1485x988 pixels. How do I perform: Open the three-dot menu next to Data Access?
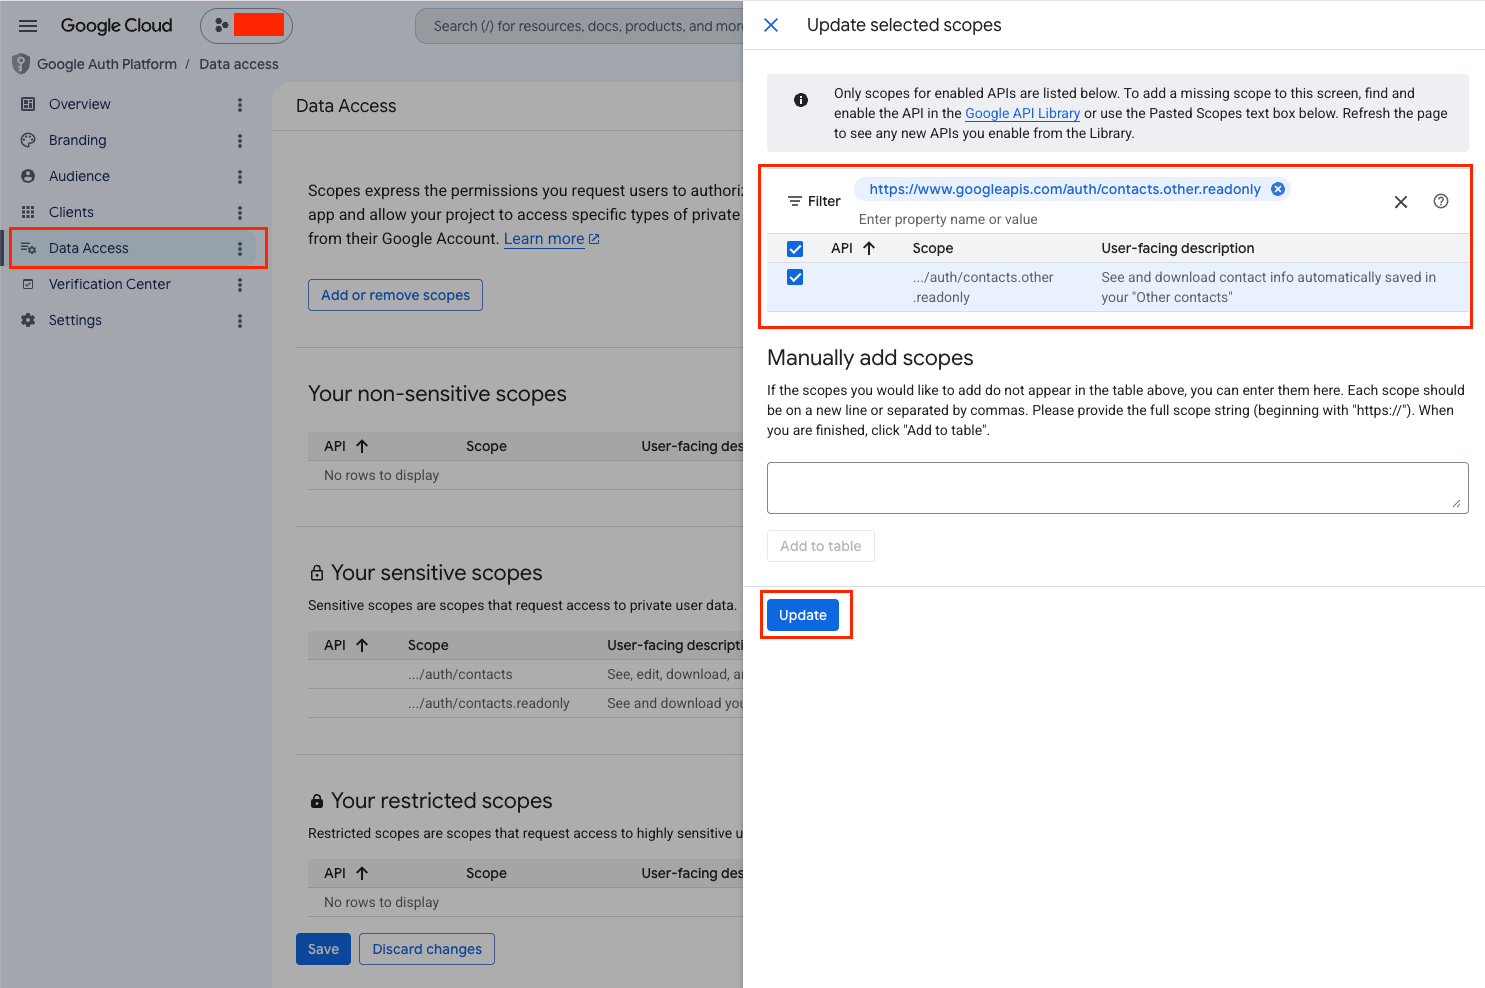click(x=240, y=249)
